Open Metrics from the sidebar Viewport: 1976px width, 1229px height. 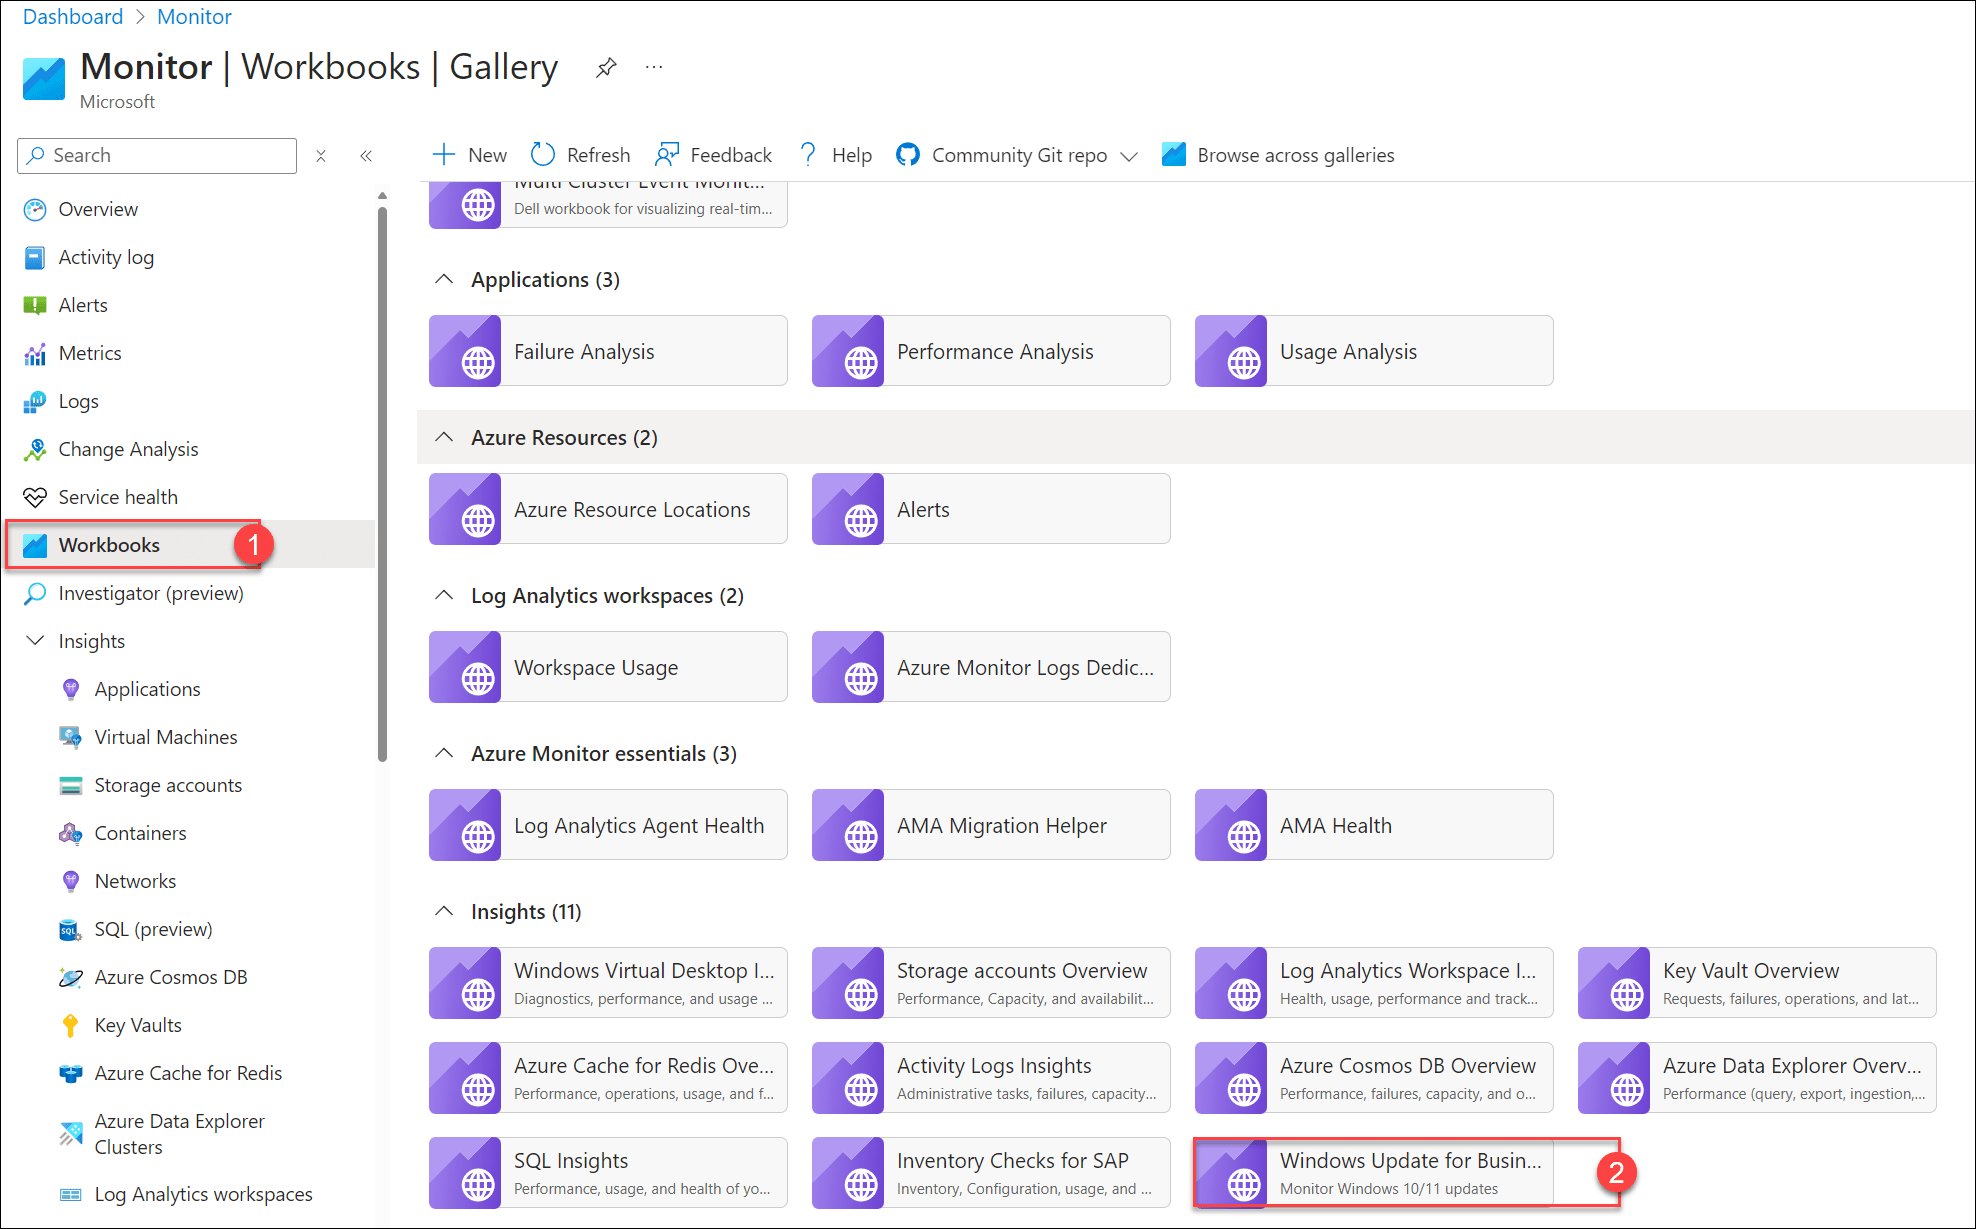coord(89,353)
